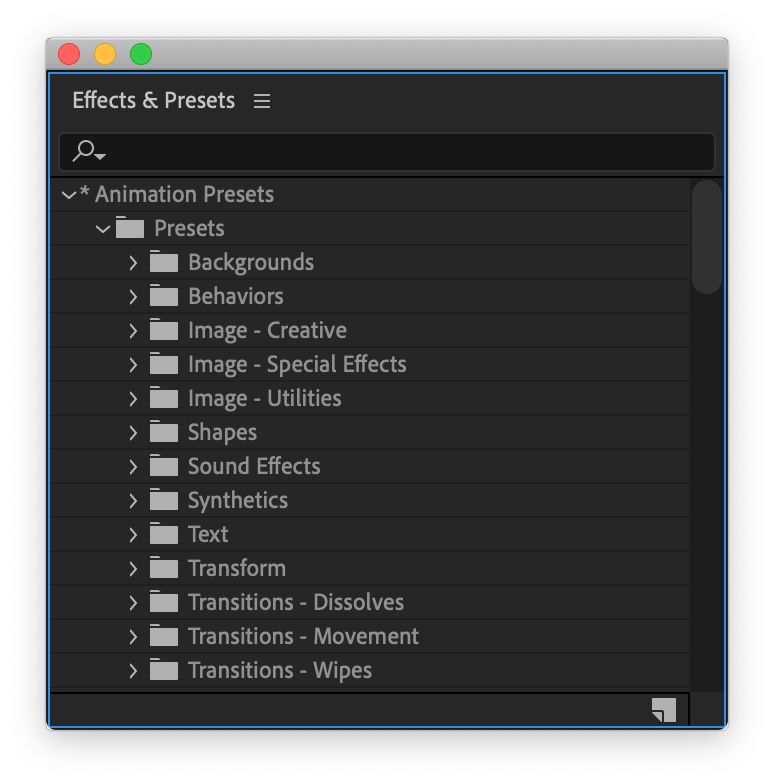The height and width of the screenshot is (784, 774).
Task: Click the Sound Effects folder icon
Action: (x=163, y=466)
